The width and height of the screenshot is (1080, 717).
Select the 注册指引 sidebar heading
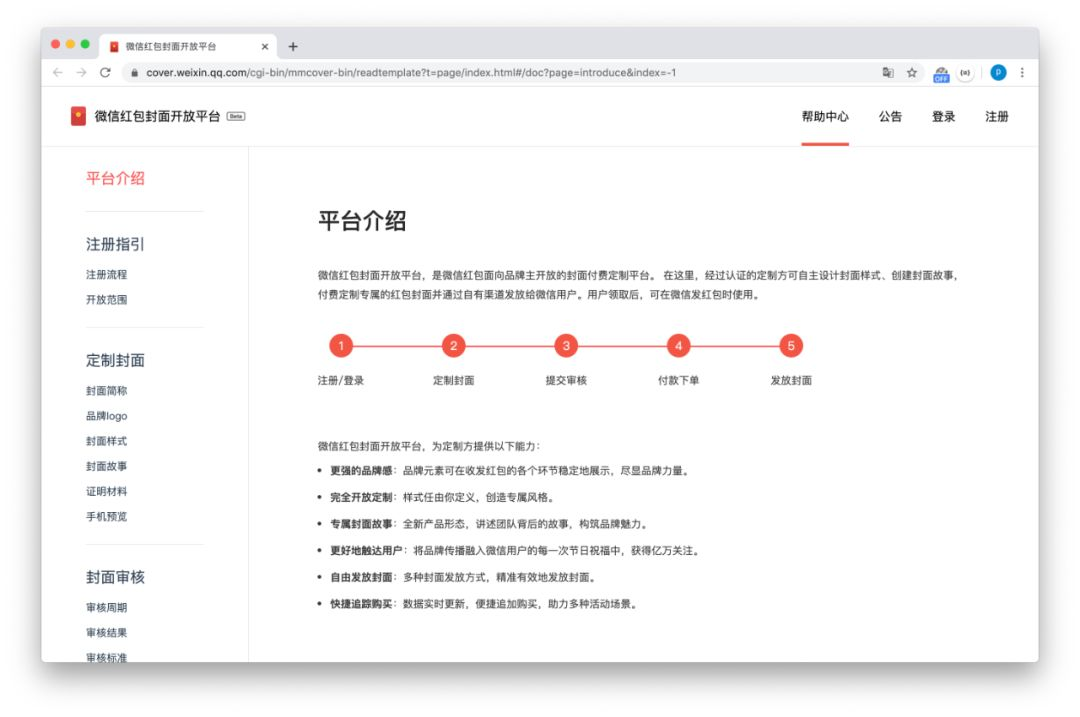(x=115, y=245)
